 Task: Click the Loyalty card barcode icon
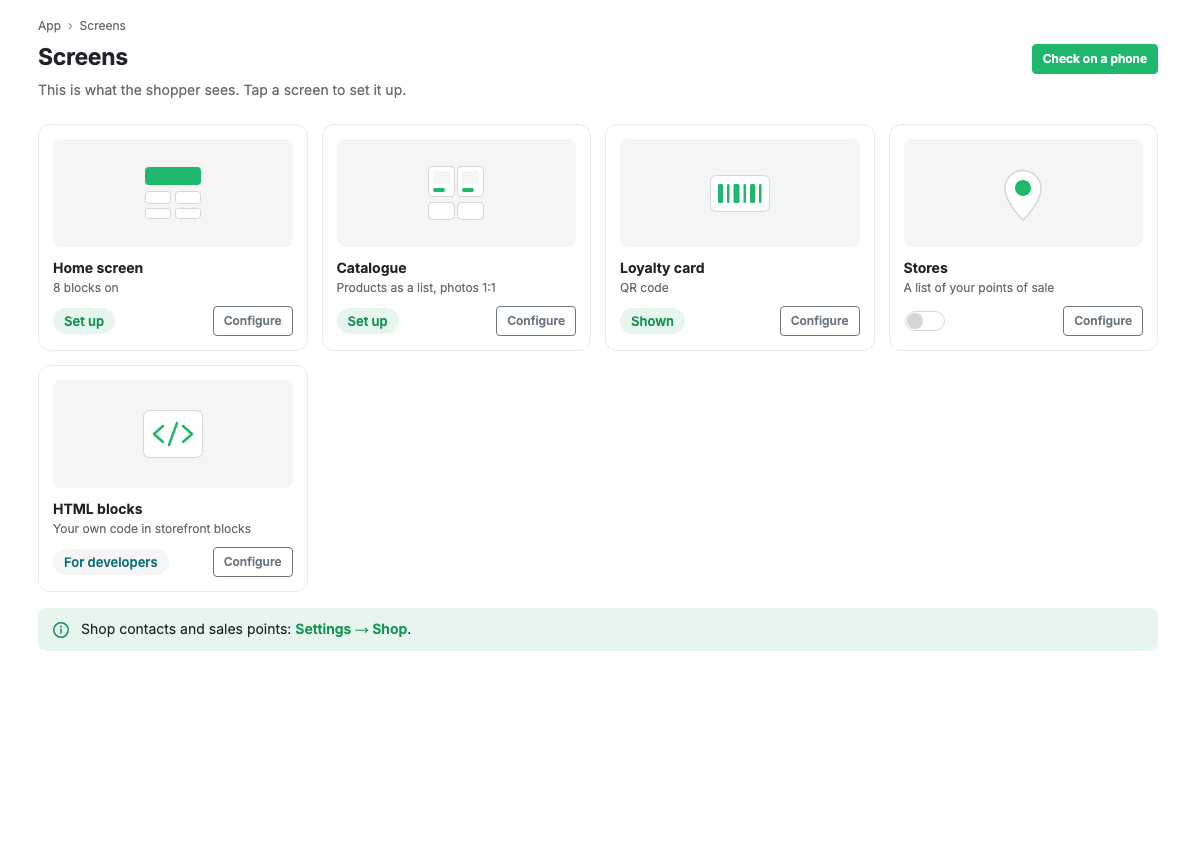[x=740, y=193]
